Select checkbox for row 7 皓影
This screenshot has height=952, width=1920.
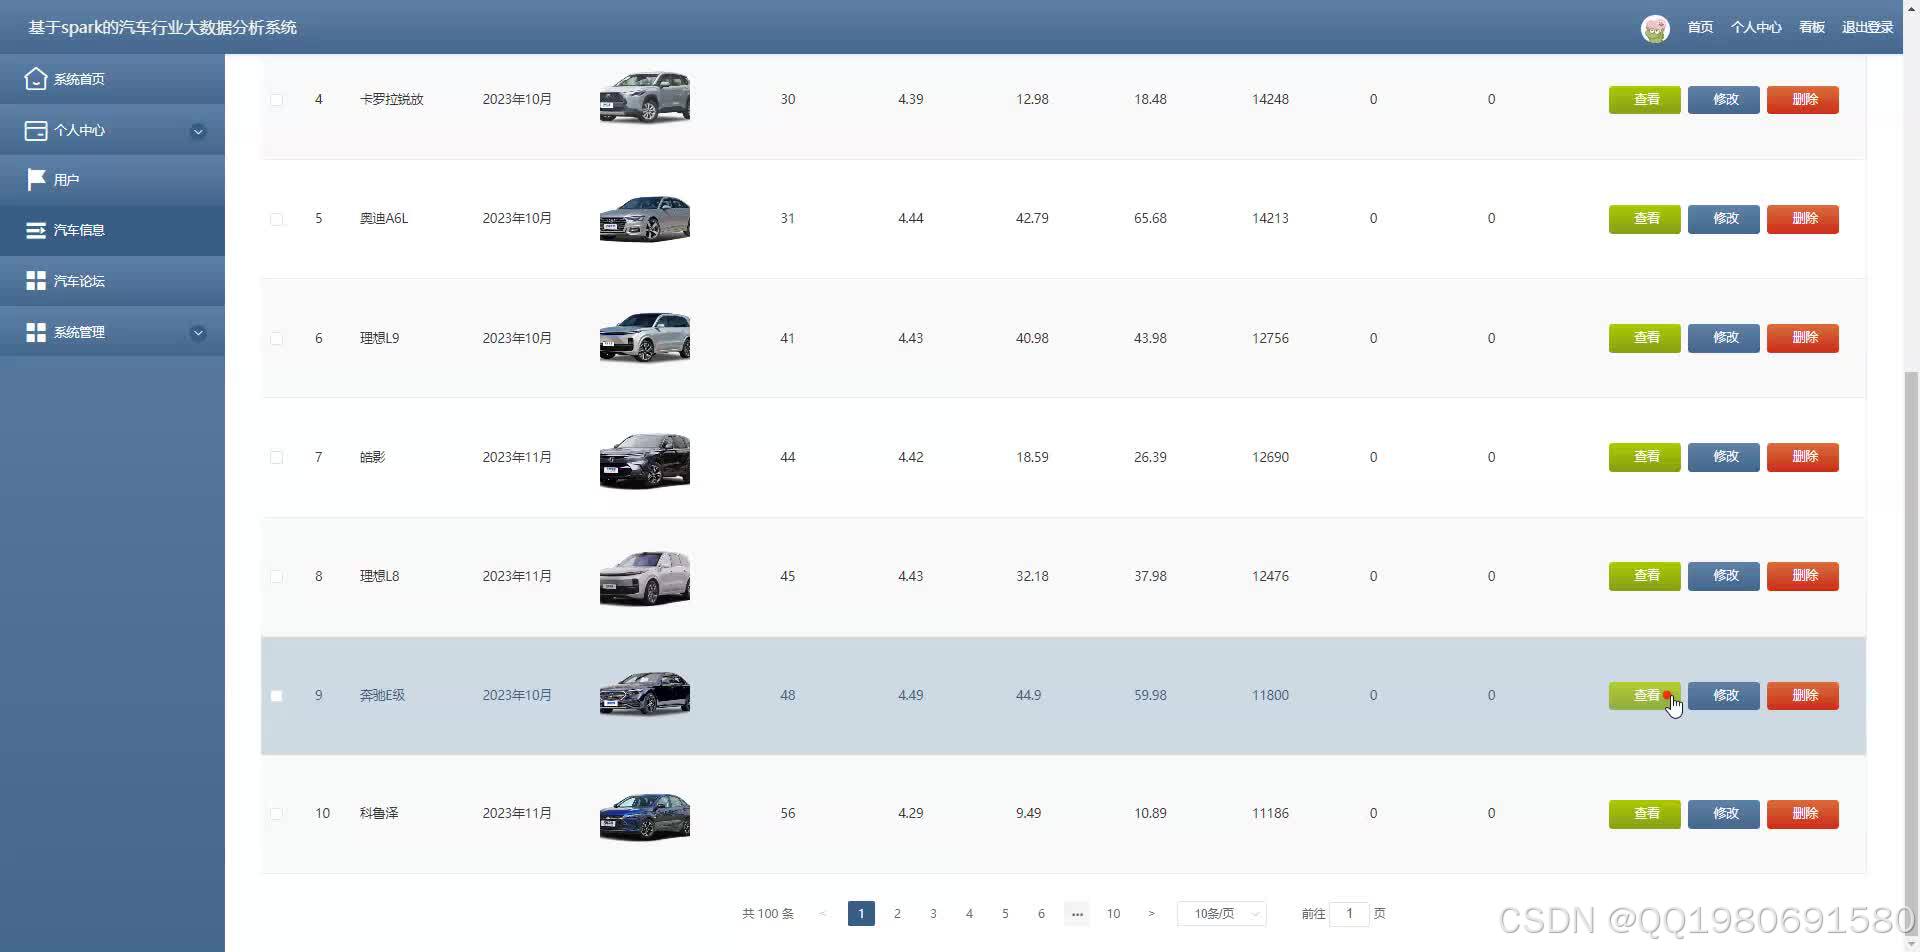click(x=276, y=457)
